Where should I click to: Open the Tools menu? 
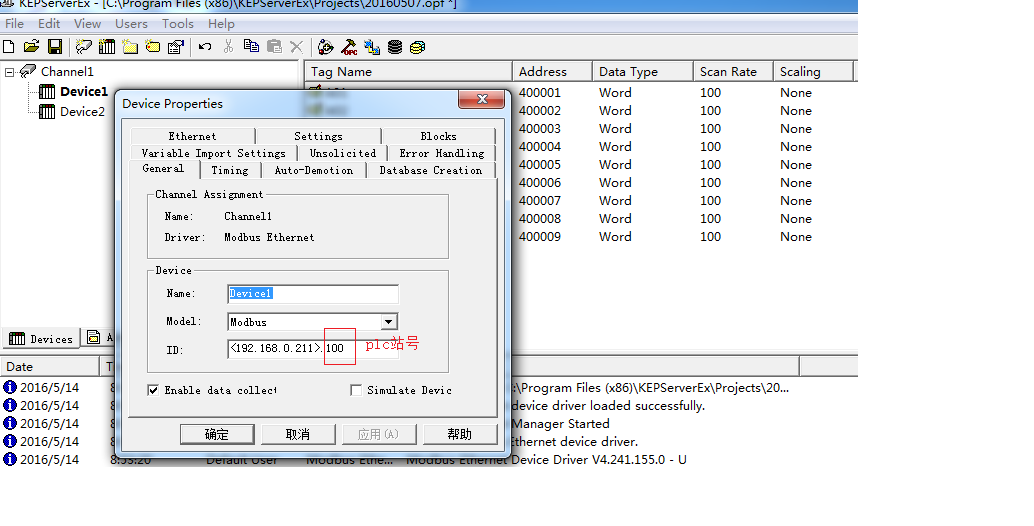click(x=178, y=24)
